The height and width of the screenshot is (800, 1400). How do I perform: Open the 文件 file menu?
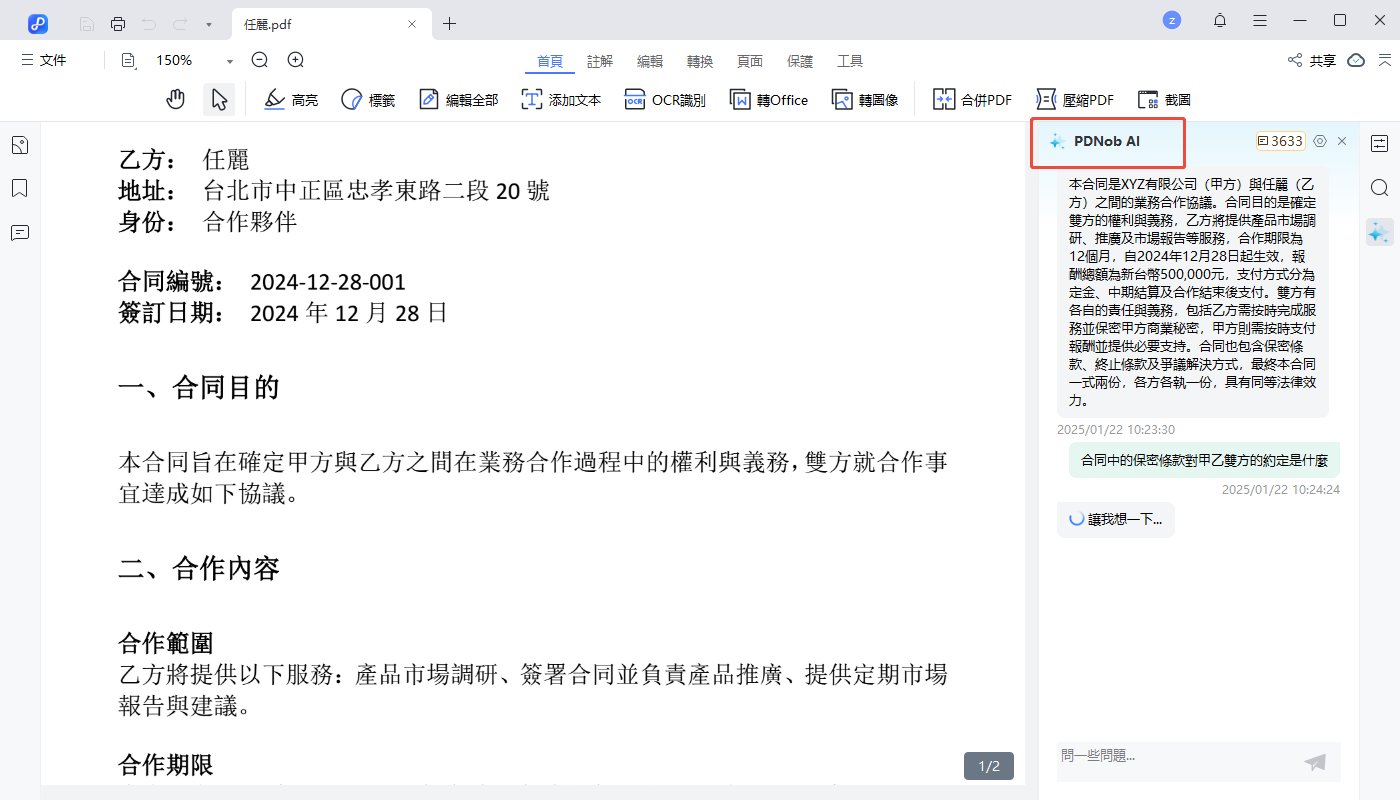[x=44, y=60]
